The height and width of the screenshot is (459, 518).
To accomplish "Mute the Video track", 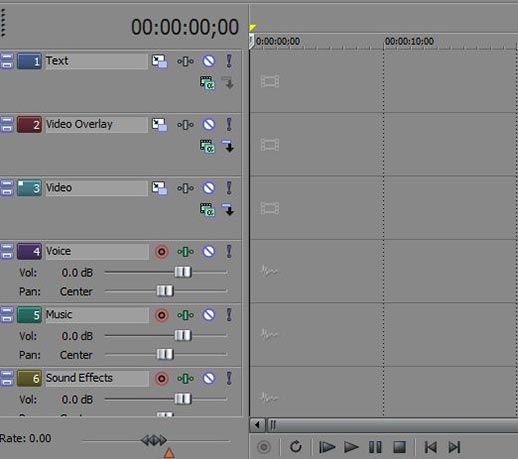I will pos(209,188).
